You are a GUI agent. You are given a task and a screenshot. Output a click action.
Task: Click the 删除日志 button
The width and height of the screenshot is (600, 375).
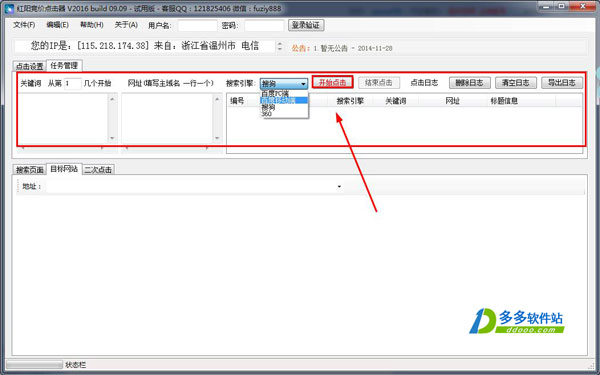pyautogui.click(x=470, y=82)
